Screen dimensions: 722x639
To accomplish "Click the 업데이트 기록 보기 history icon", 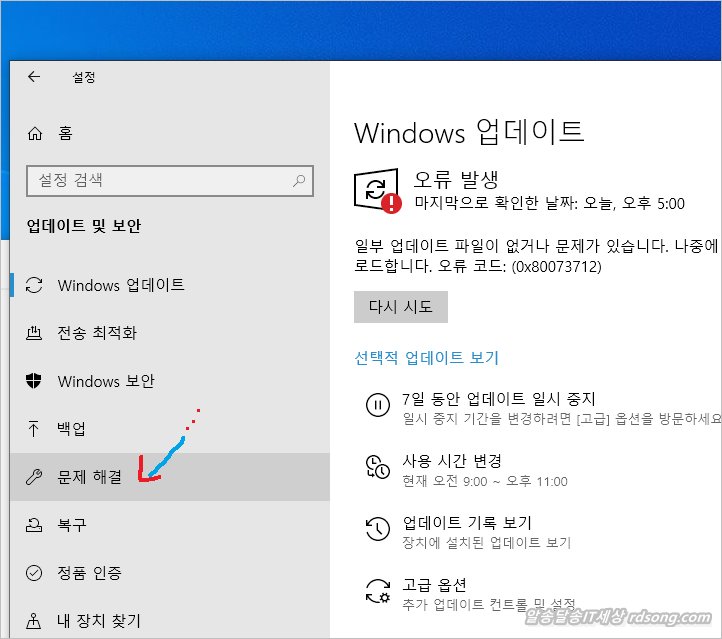I will (x=378, y=529).
